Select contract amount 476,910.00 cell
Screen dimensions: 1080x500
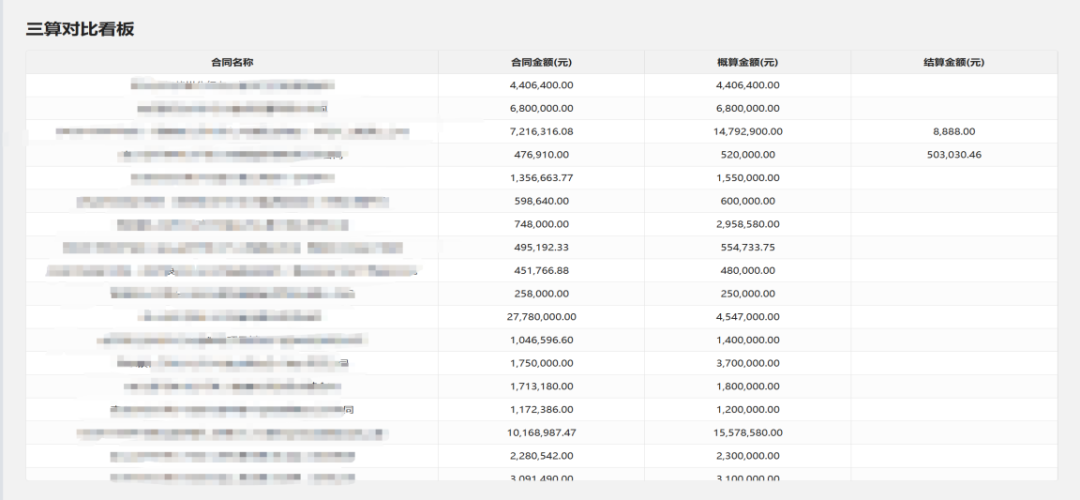(541, 155)
